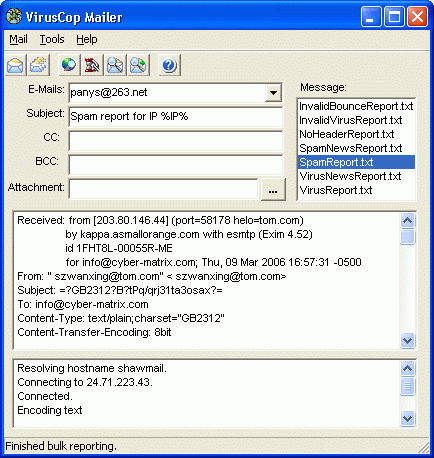Click the 'Encoding text' log line
434x458 pixels.
[49, 410]
